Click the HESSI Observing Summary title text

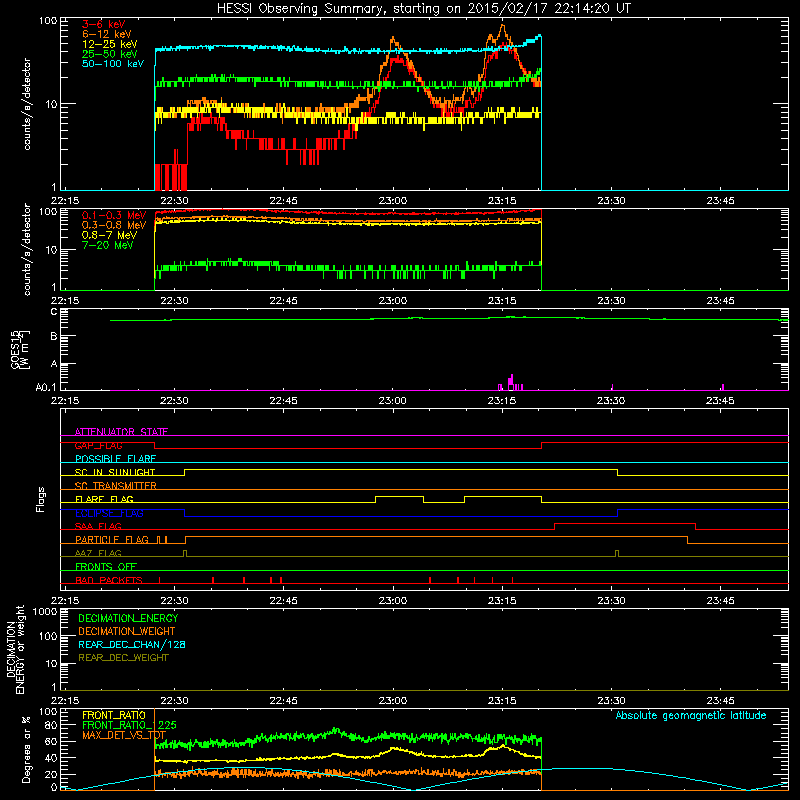(x=423, y=8)
